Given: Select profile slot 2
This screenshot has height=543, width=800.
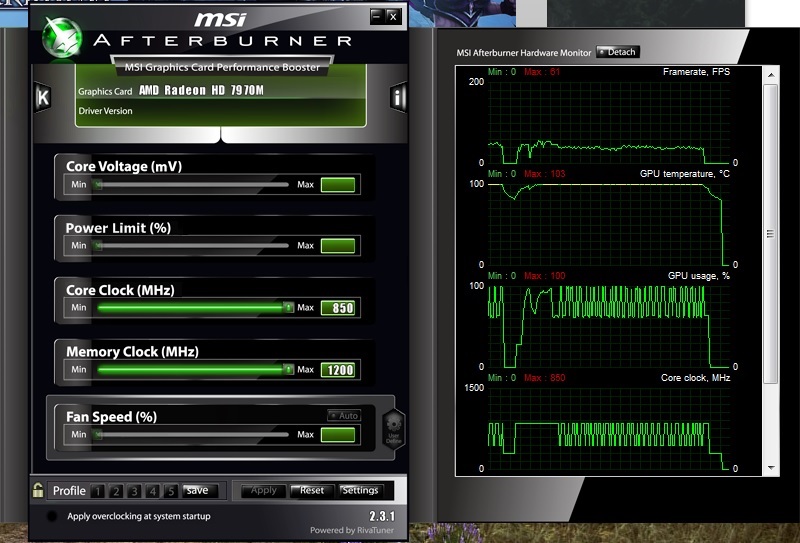Looking at the screenshot, I should [x=116, y=491].
